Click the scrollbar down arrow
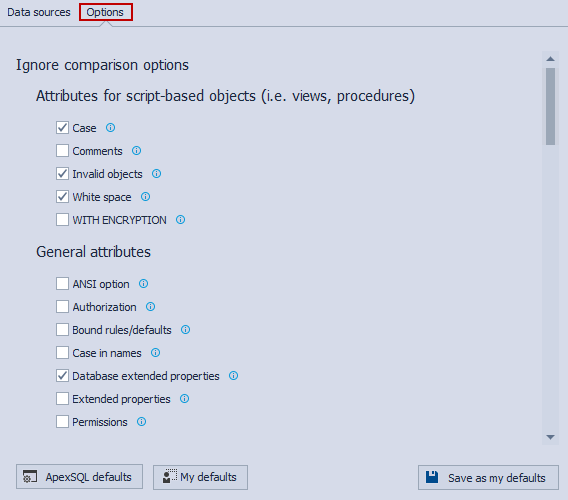The image size is (568, 500). tap(551, 437)
